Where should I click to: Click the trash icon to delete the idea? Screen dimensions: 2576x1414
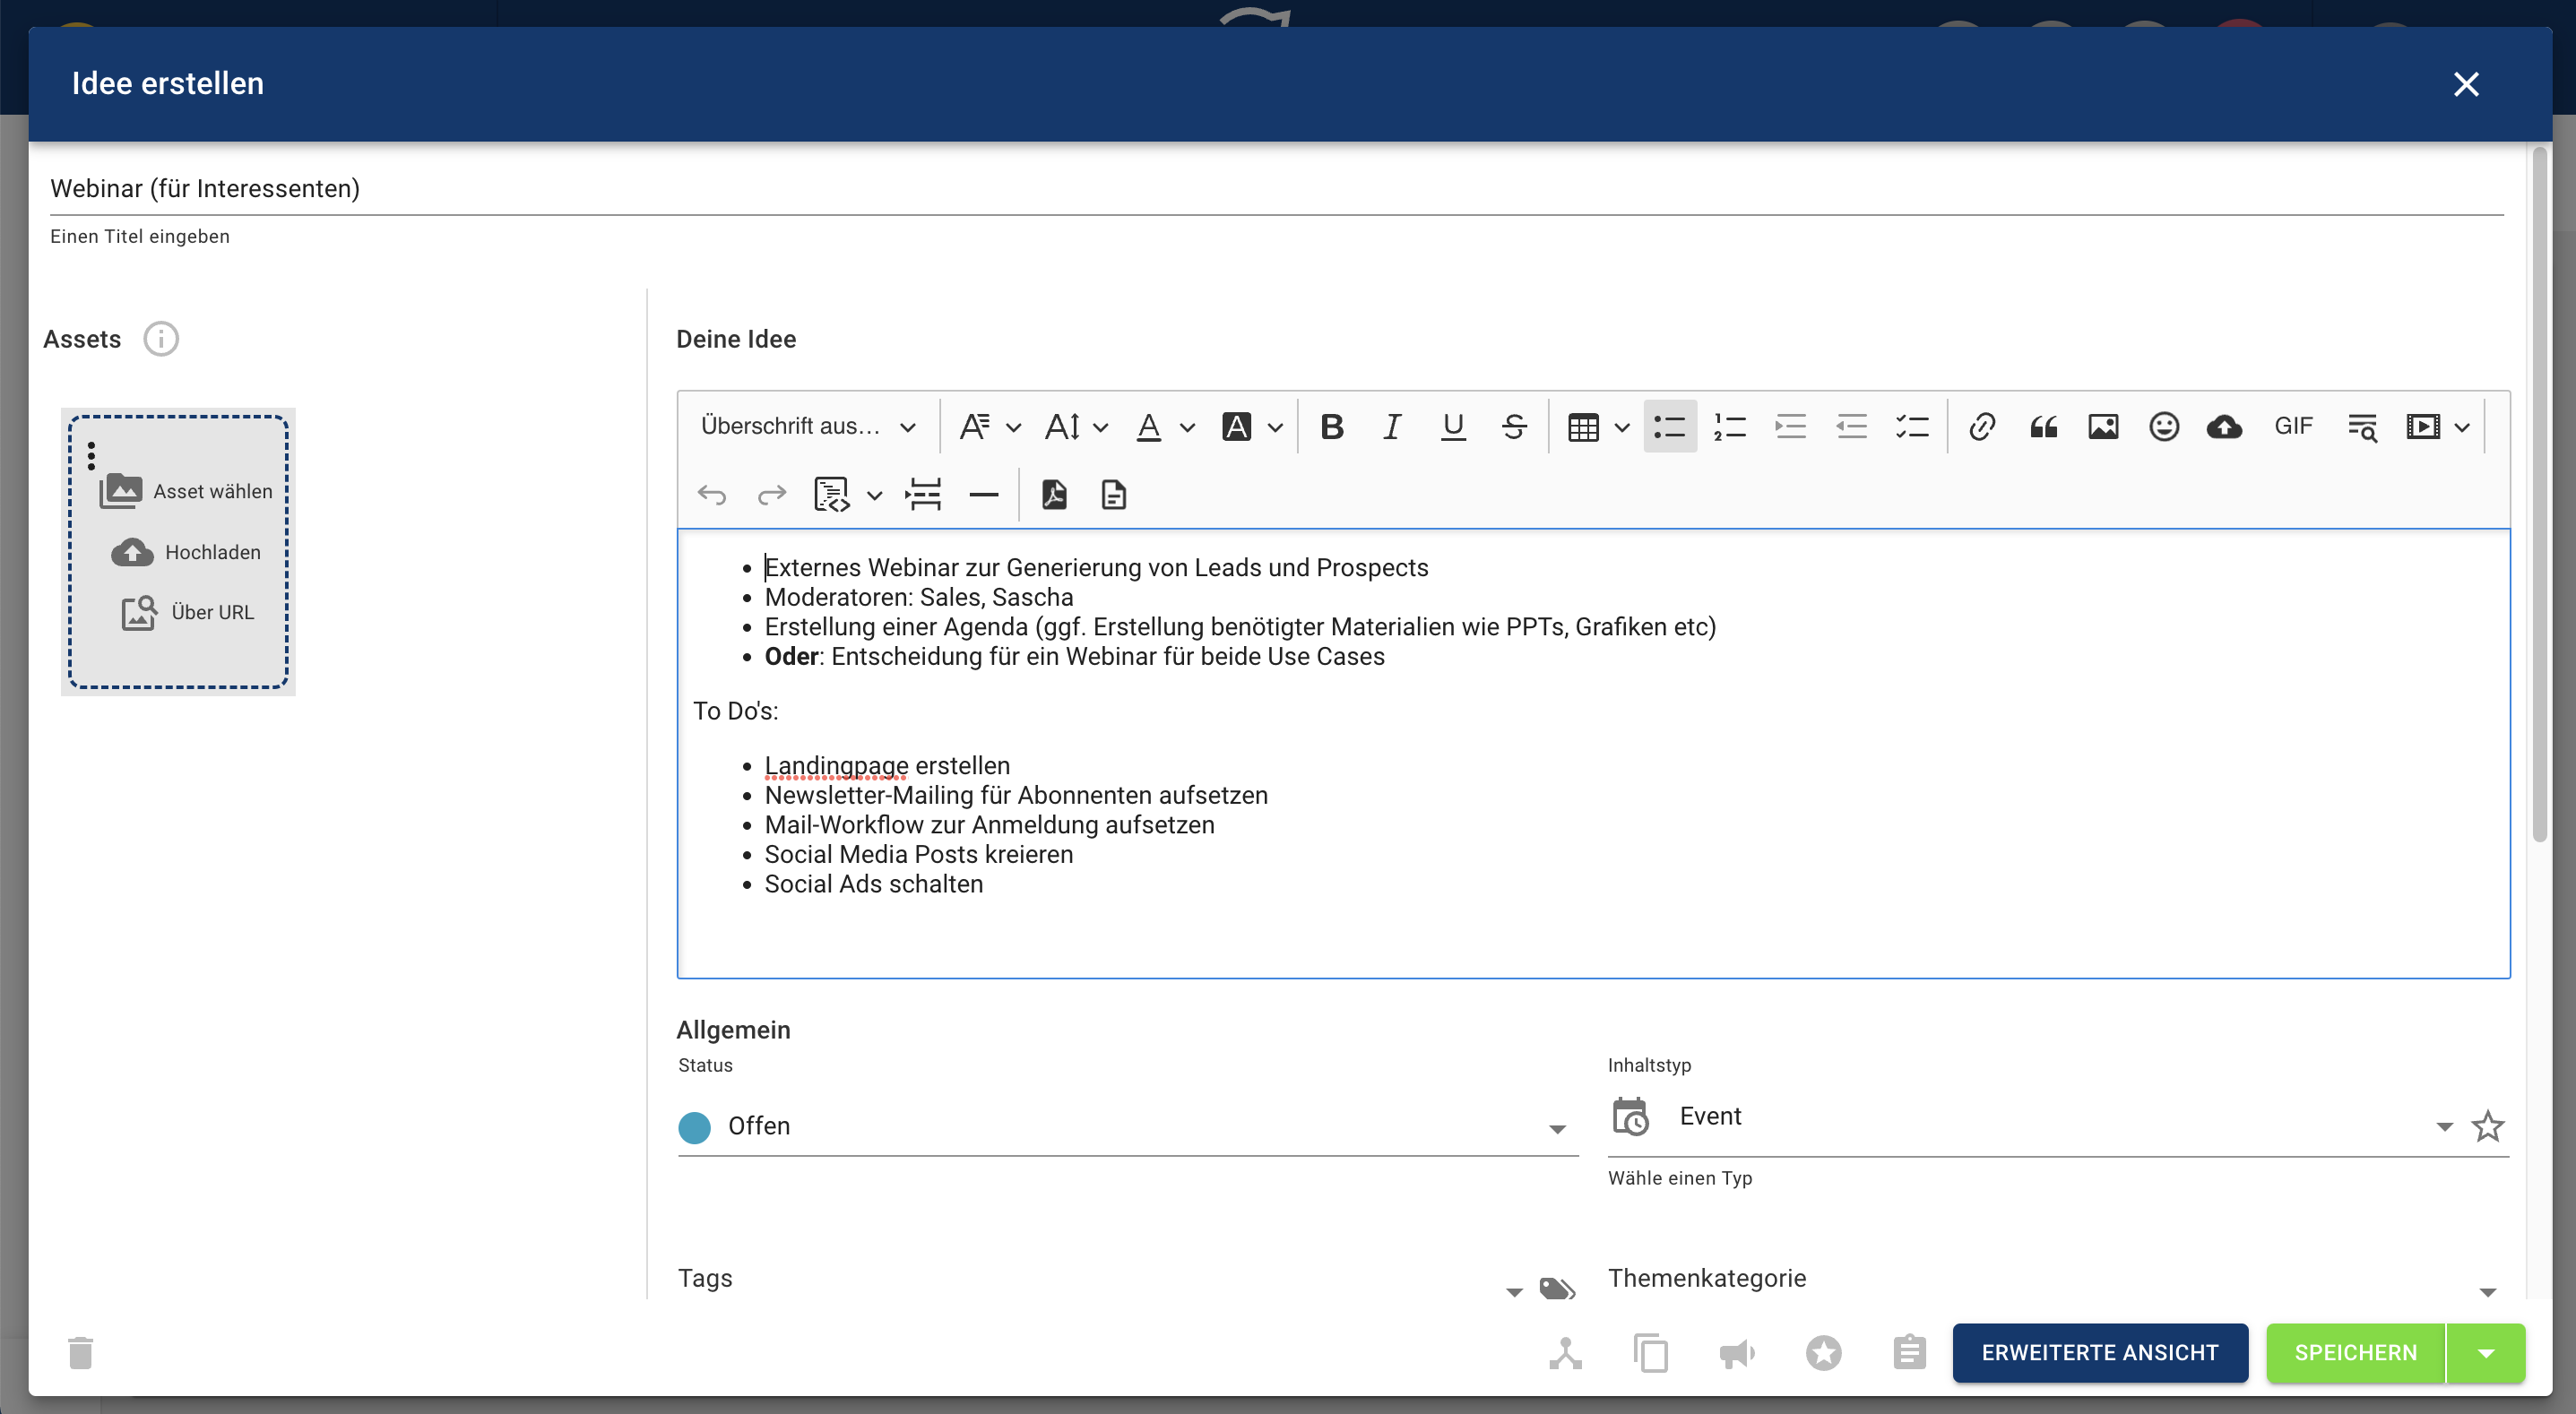[x=80, y=1353]
